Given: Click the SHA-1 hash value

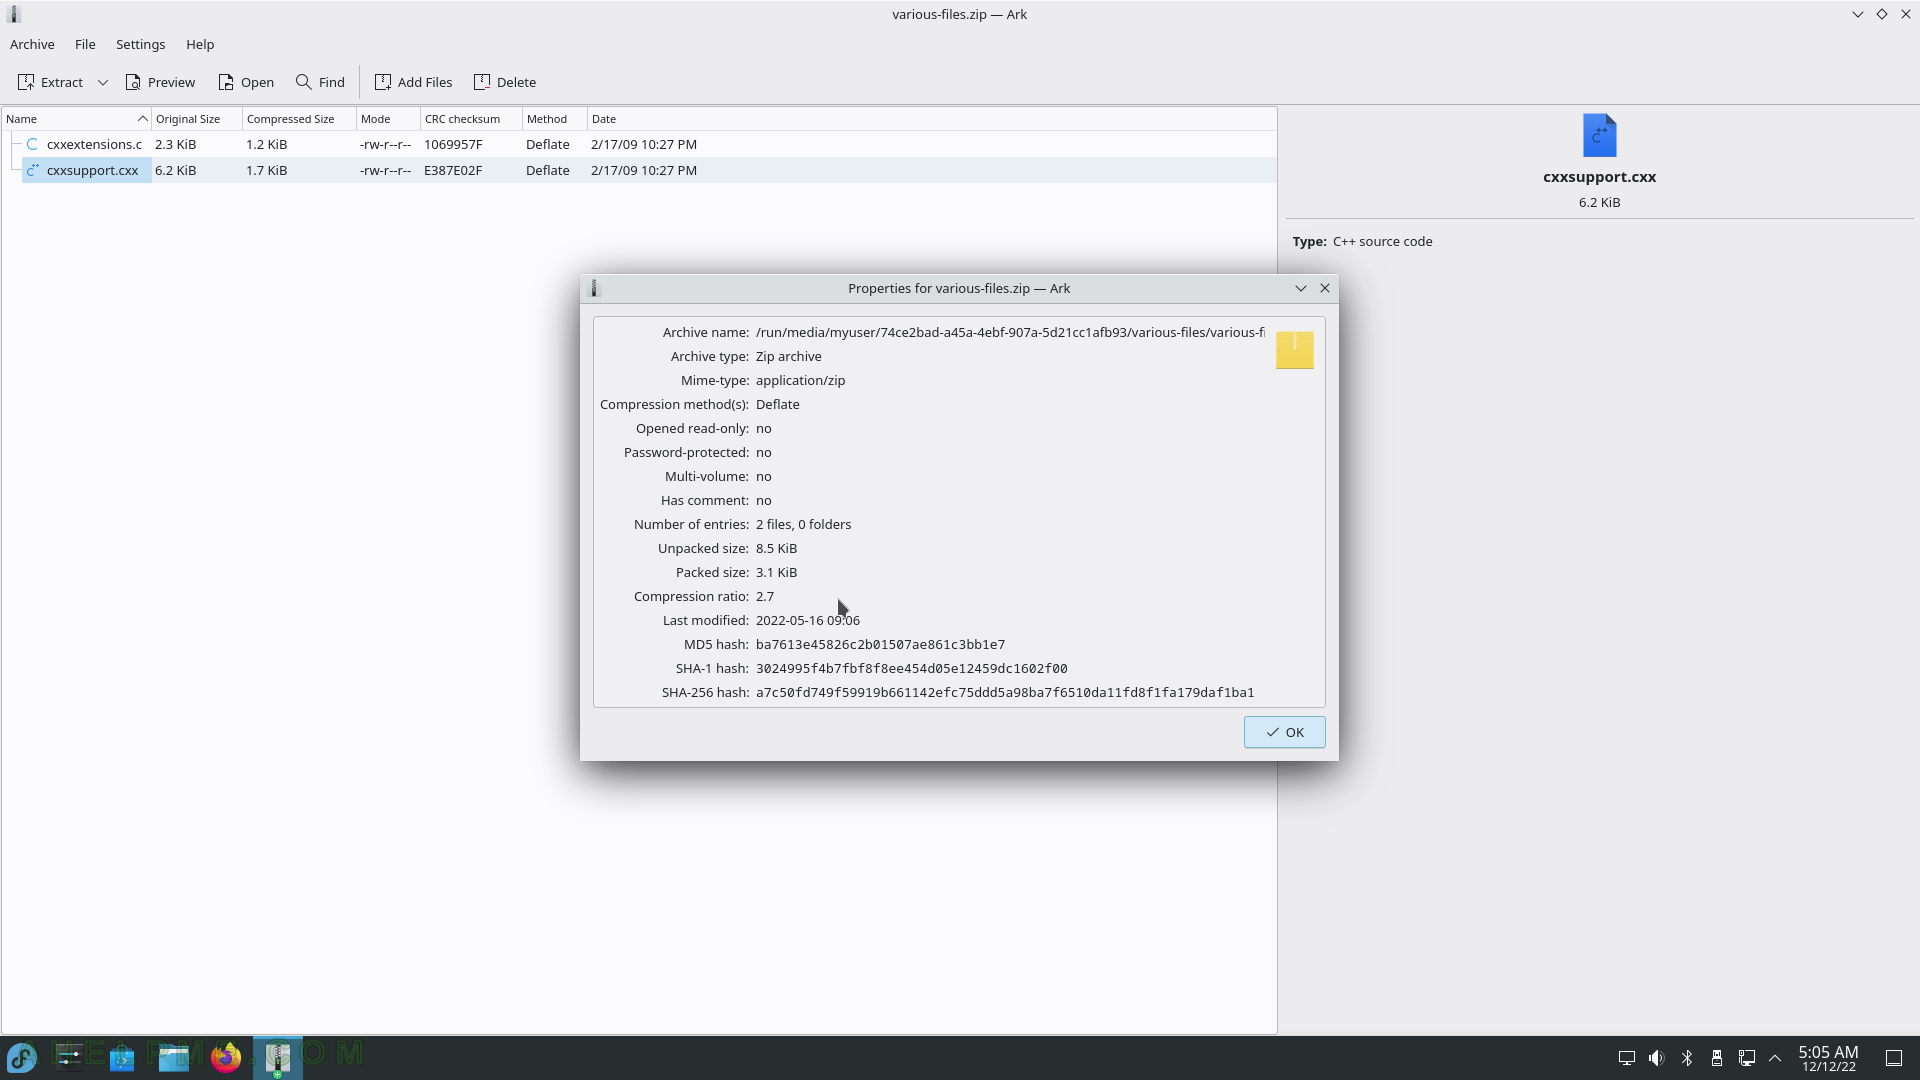Looking at the screenshot, I should tap(911, 668).
